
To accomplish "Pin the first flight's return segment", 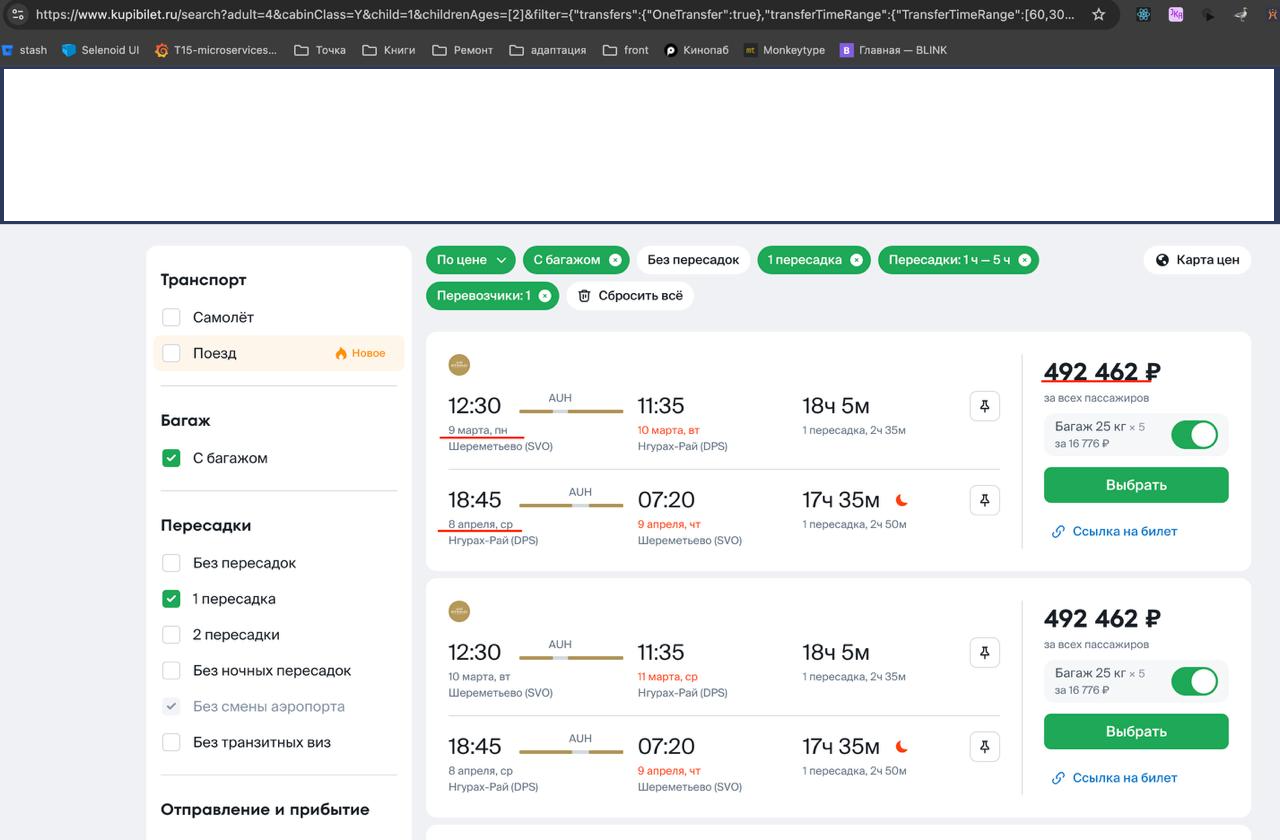I will click(984, 500).
